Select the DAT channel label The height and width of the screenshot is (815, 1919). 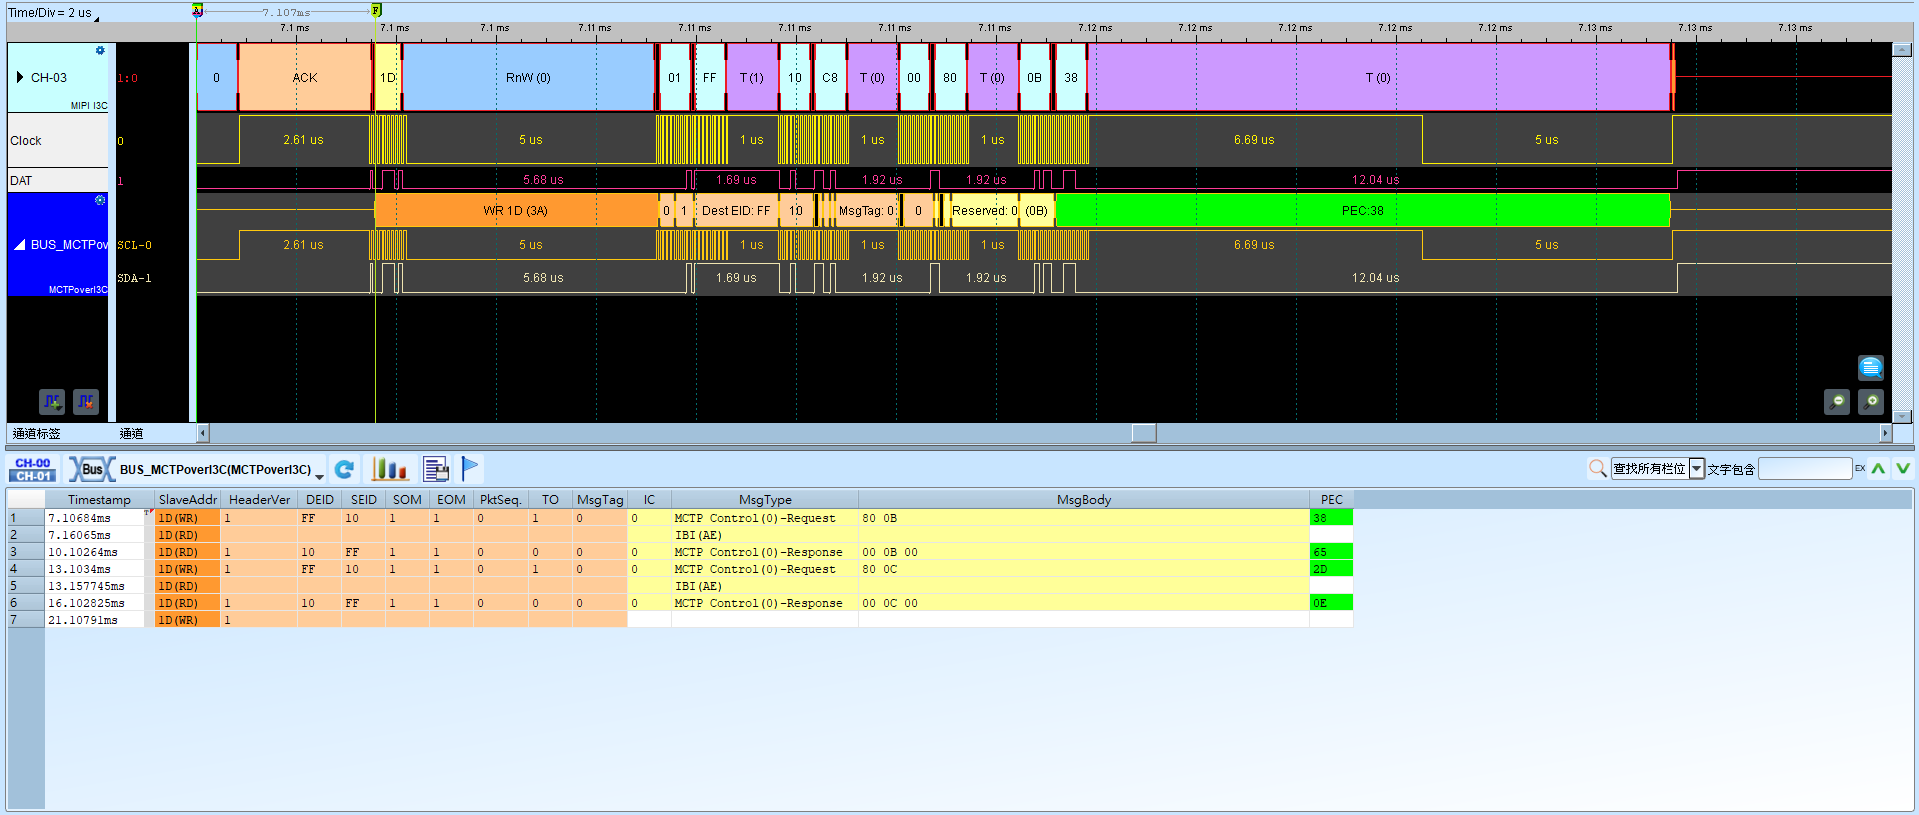tap(57, 181)
